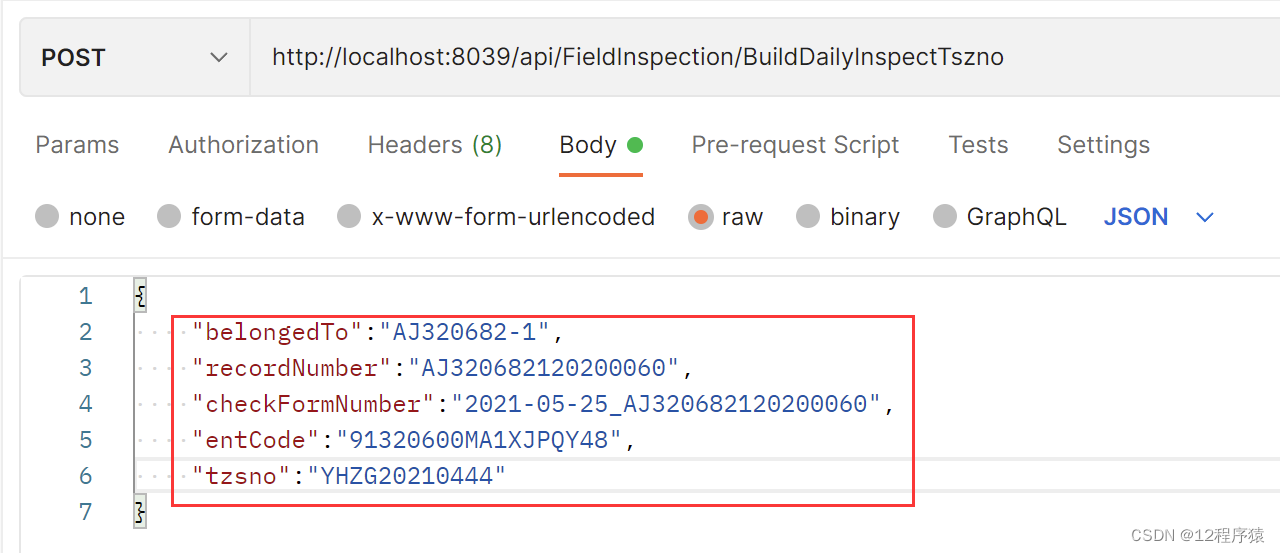The width and height of the screenshot is (1280, 553).
Task: Open the Authorization tab
Action: coord(243,145)
